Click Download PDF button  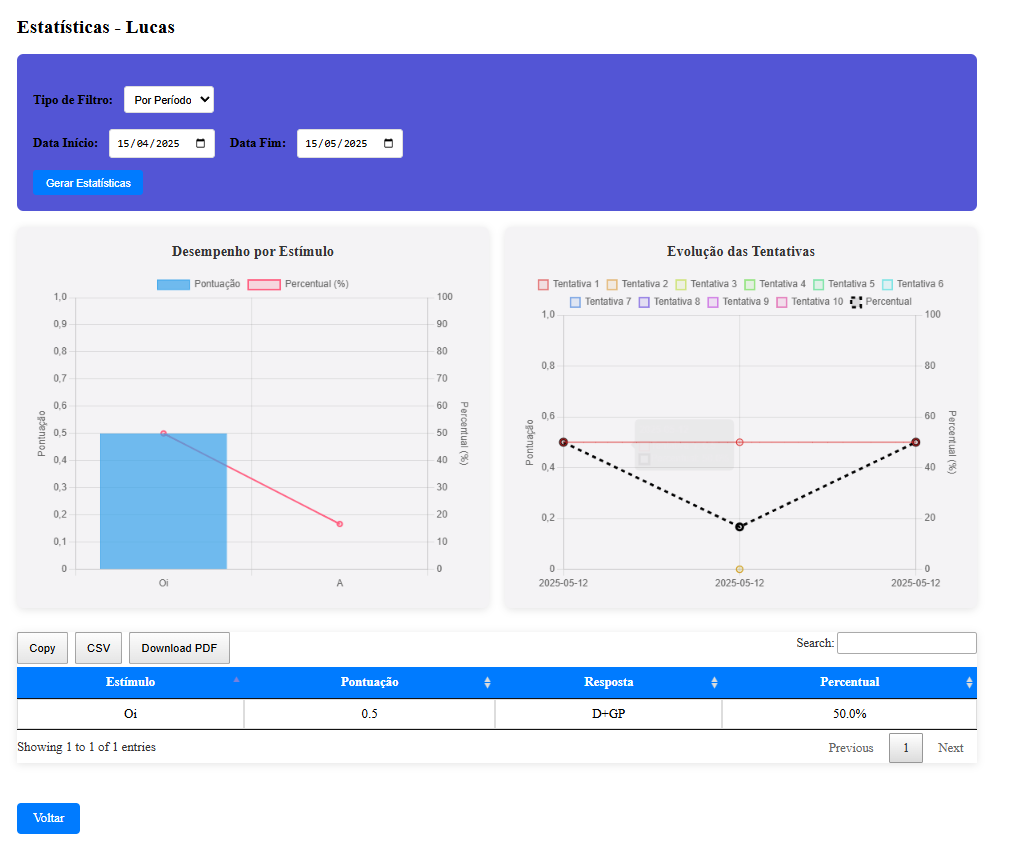[179, 648]
